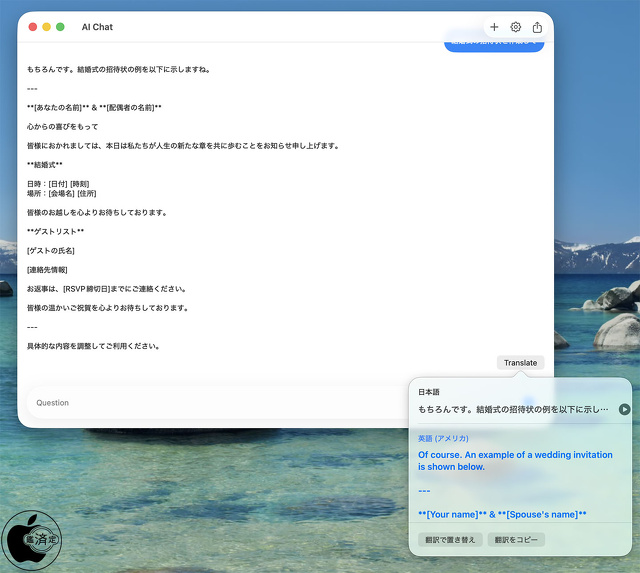640x573 pixels.
Task: Click the **結婚式** heading in the response
Action: coord(45,165)
